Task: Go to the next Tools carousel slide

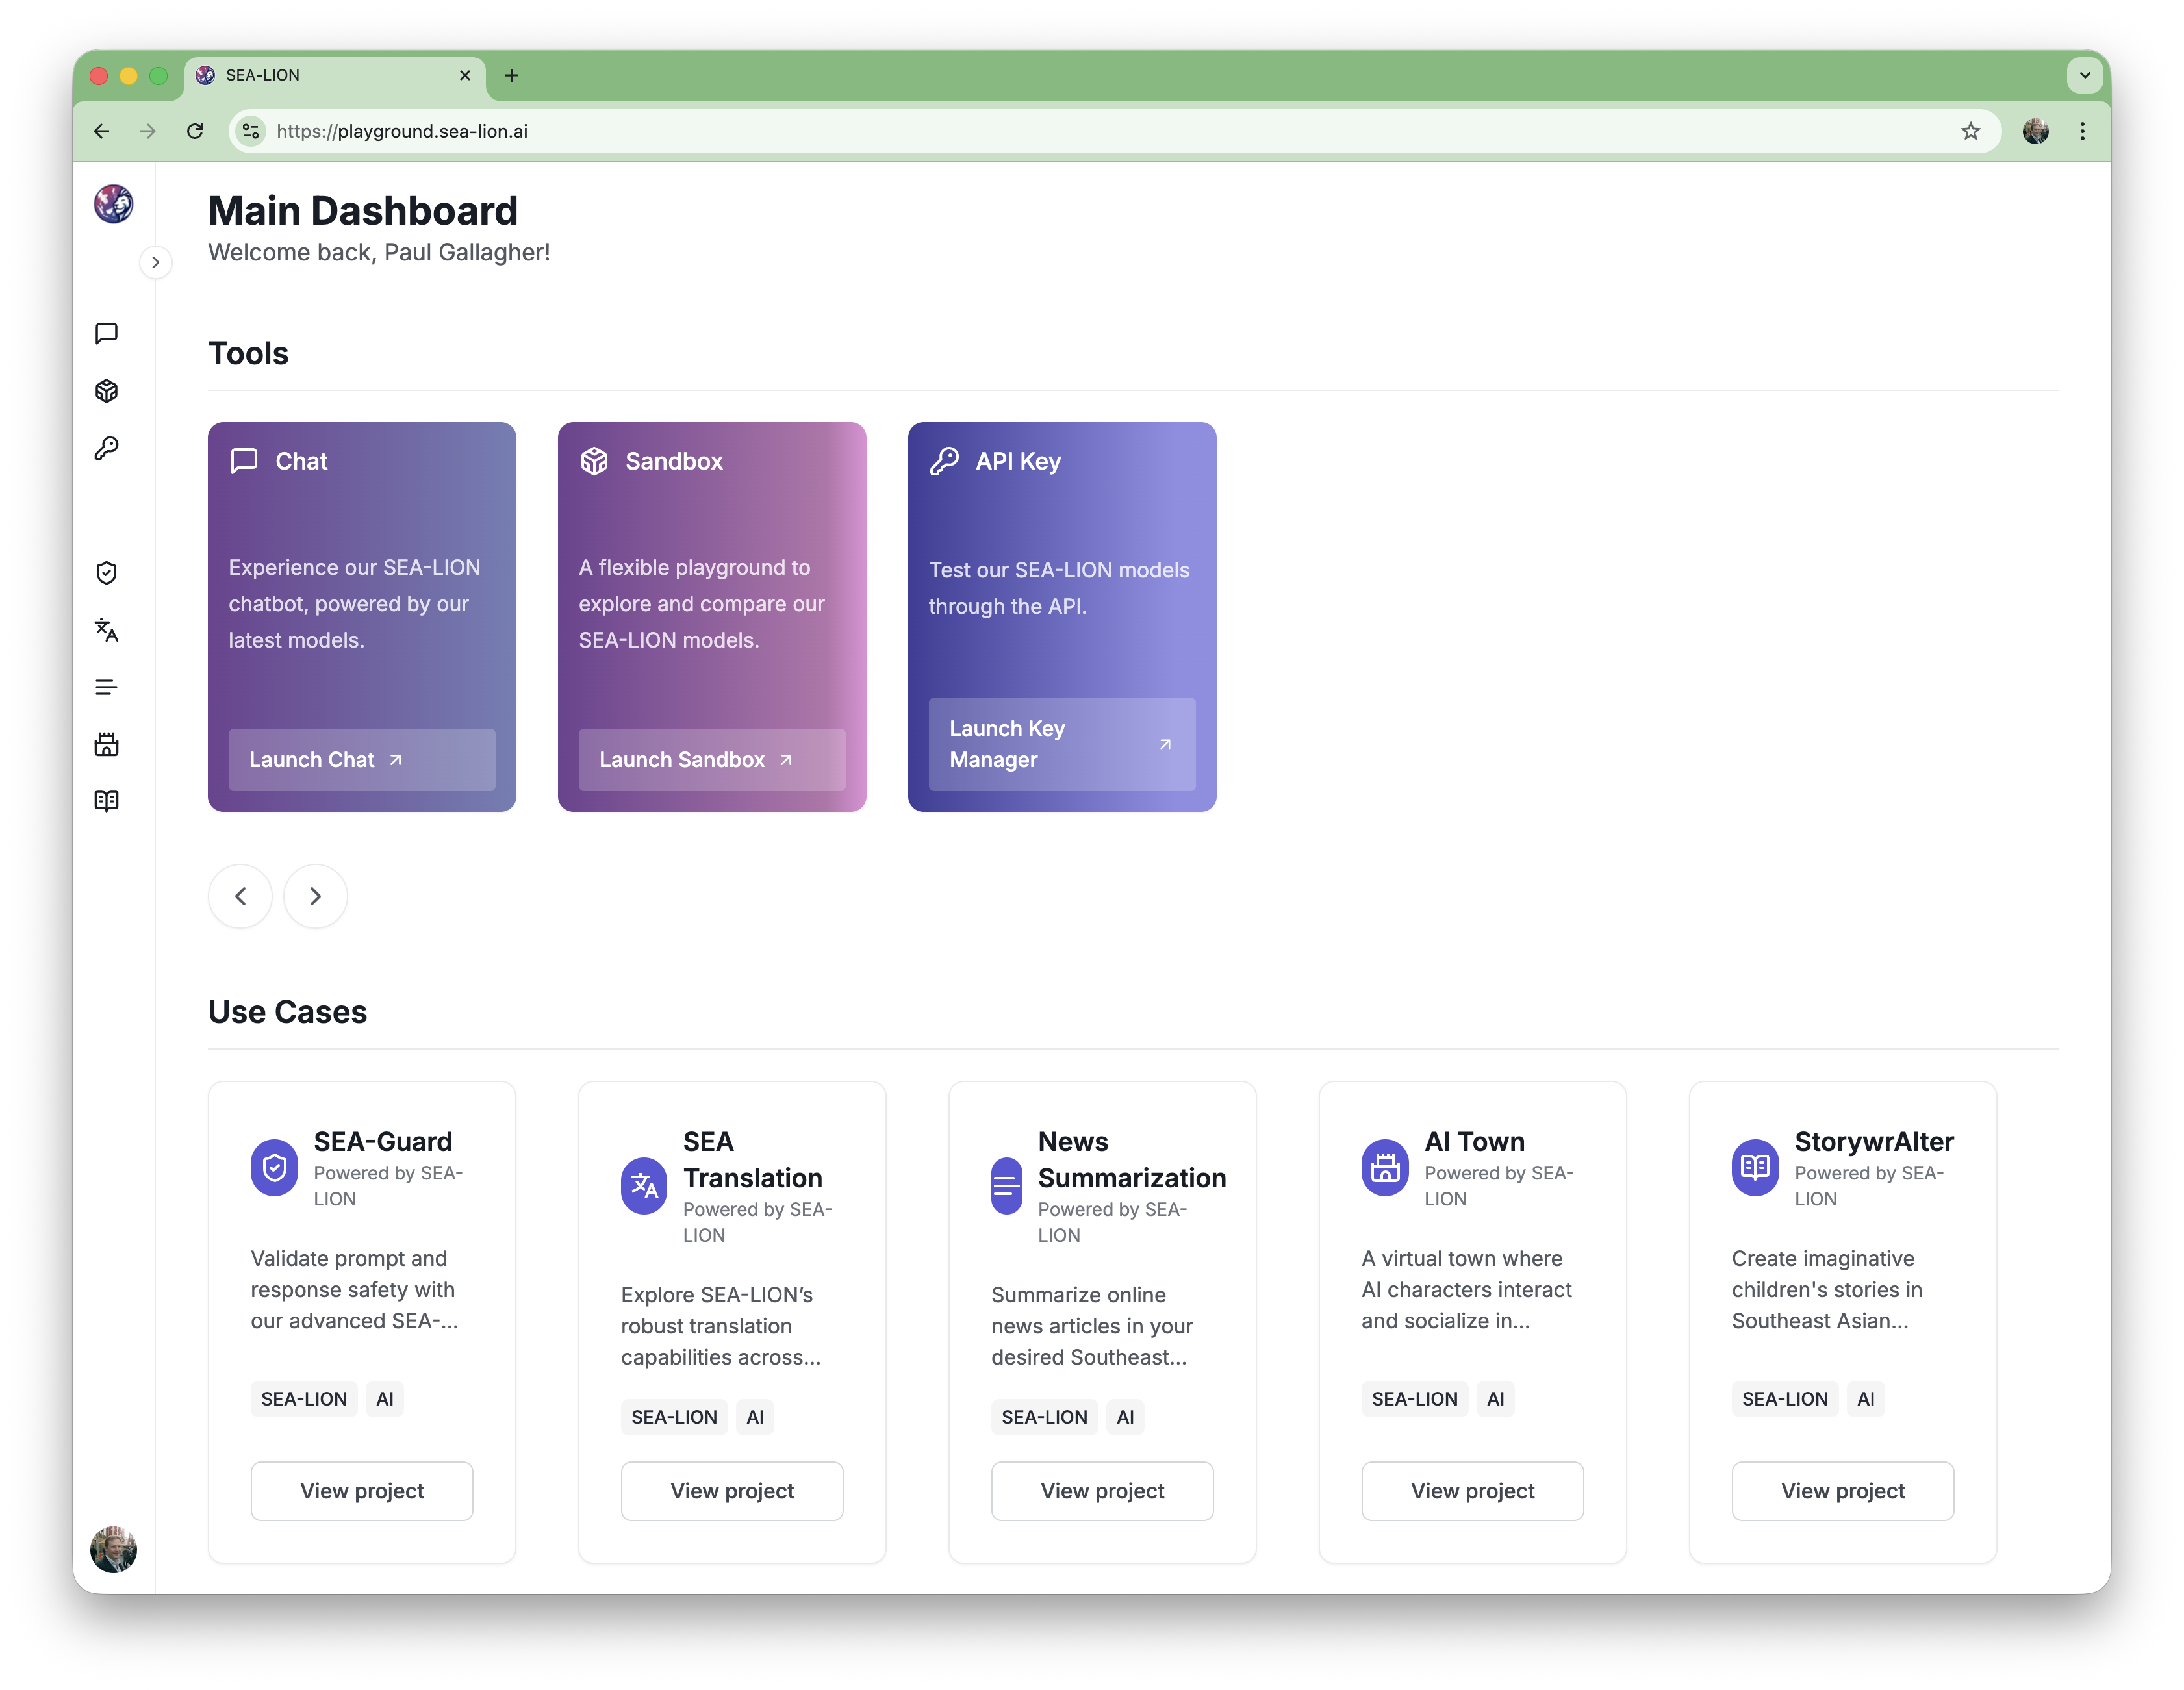Action: (315, 896)
